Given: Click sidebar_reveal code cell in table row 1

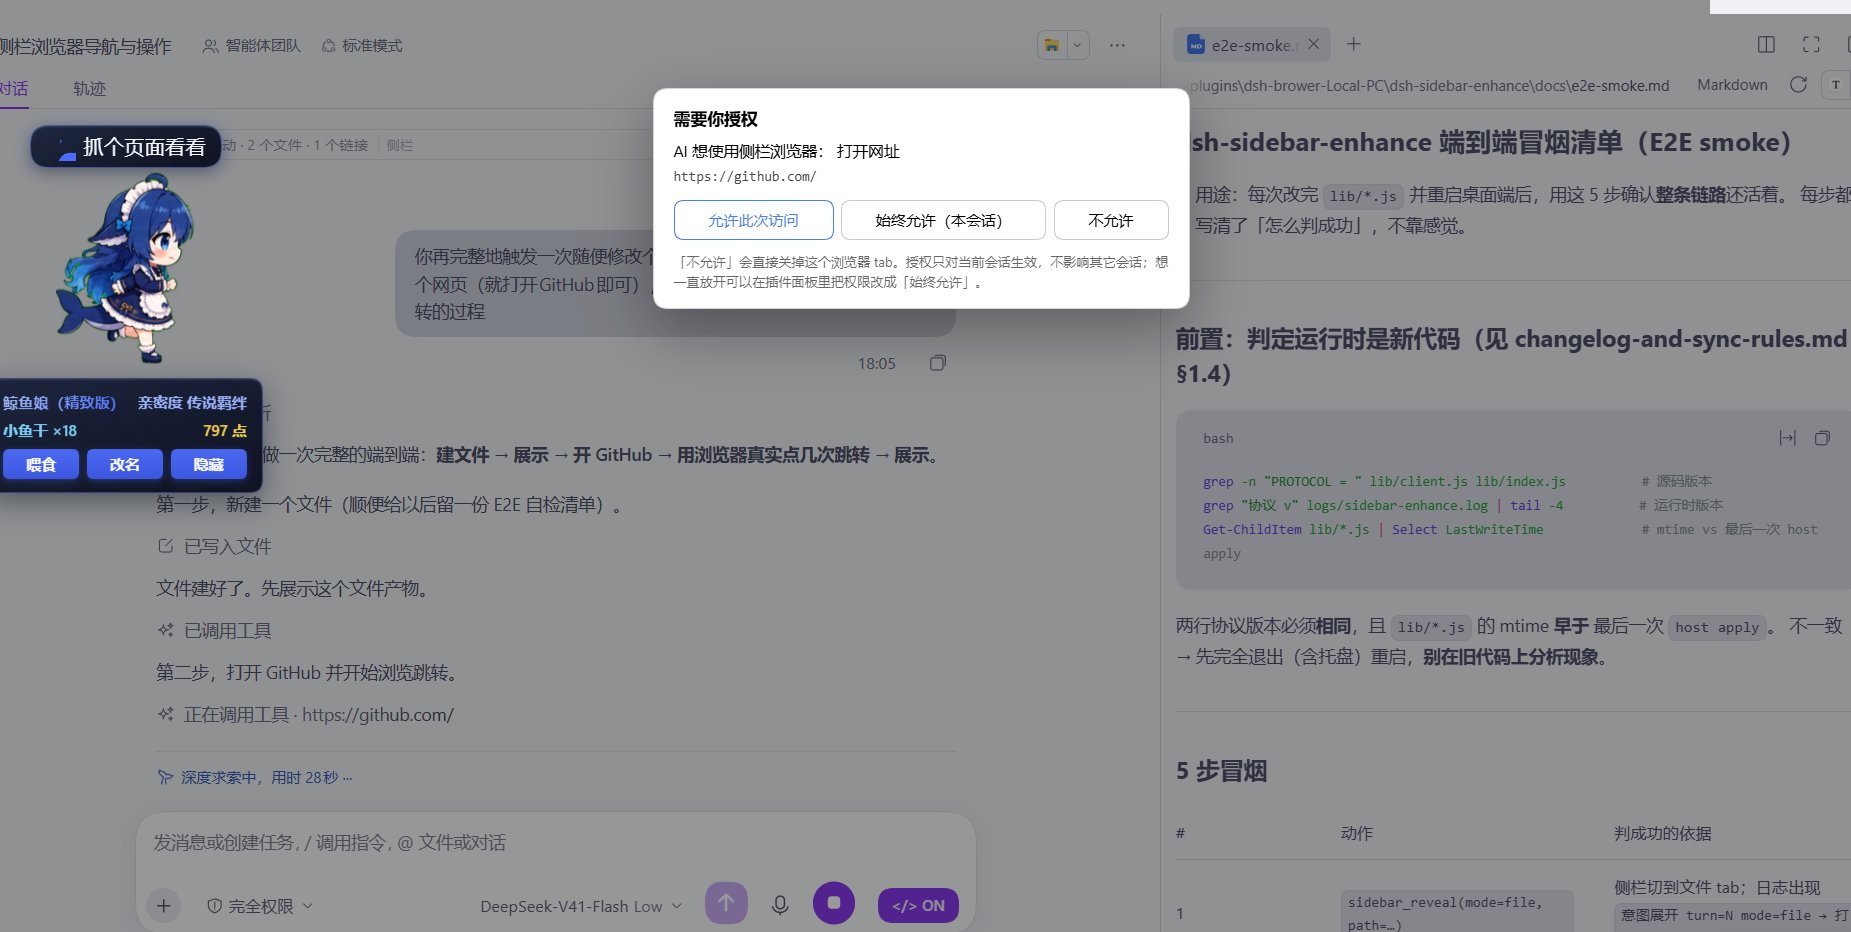Looking at the screenshot, I should pos(1457,912).
